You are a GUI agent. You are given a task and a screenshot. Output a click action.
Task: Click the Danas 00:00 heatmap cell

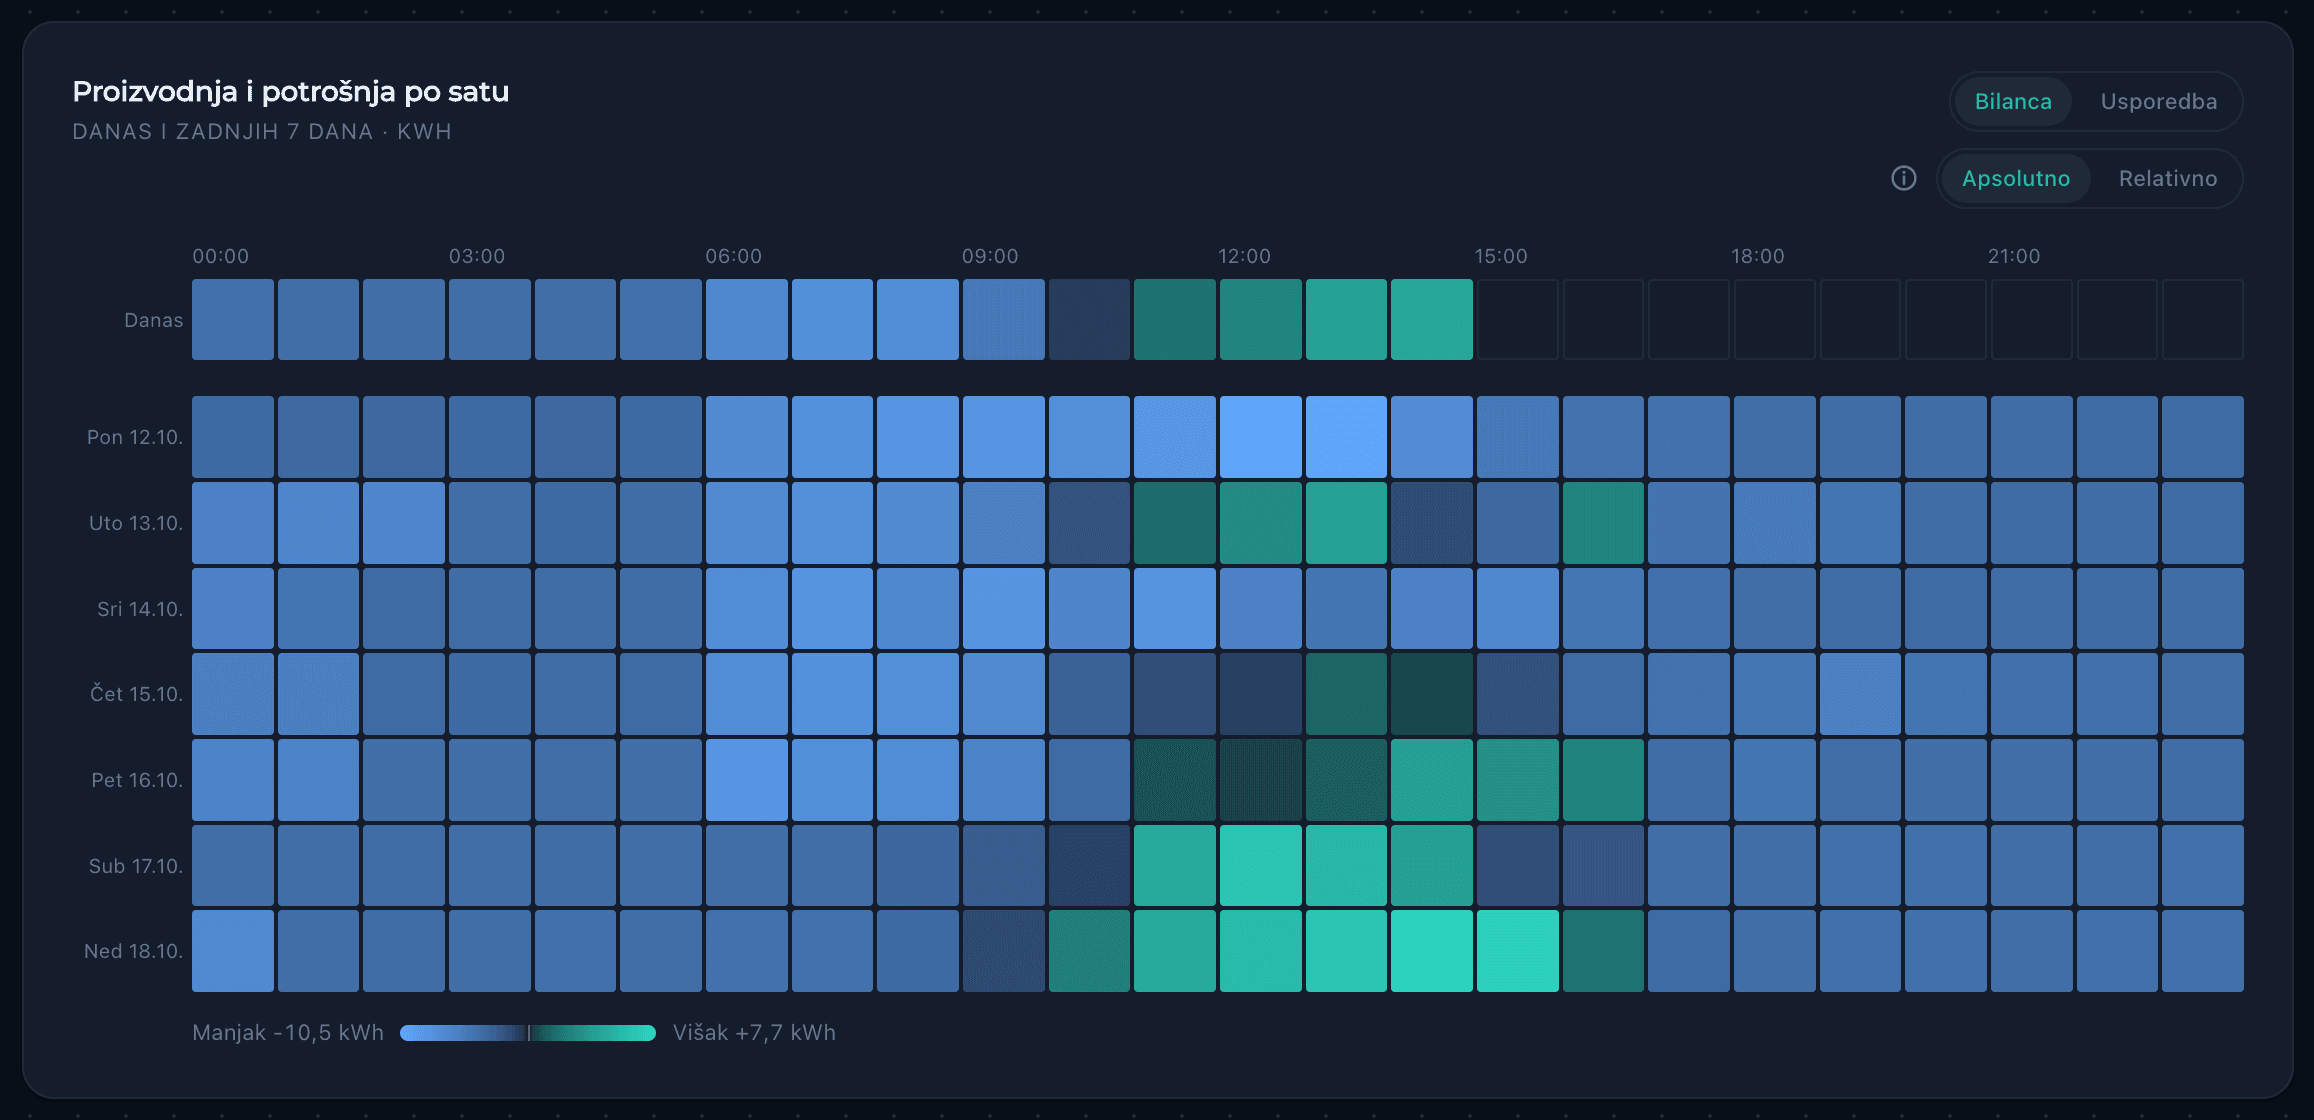click(233, 319)
